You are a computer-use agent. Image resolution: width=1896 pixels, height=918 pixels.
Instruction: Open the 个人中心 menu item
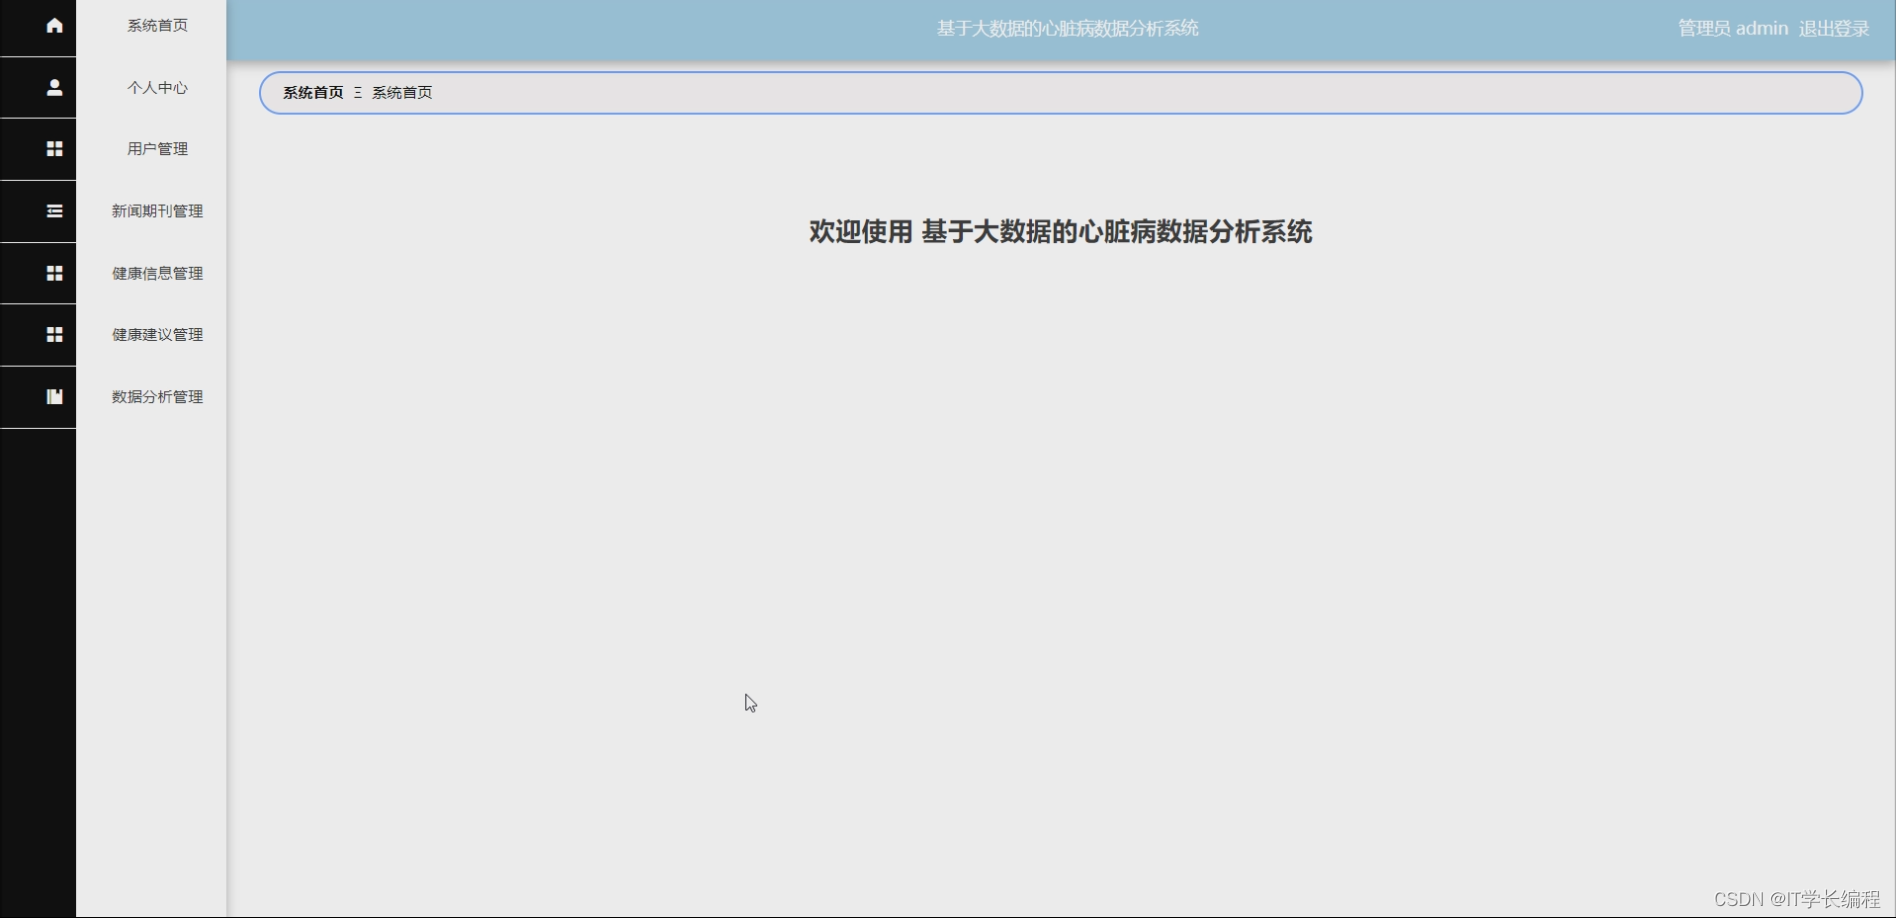click(157, 88)
